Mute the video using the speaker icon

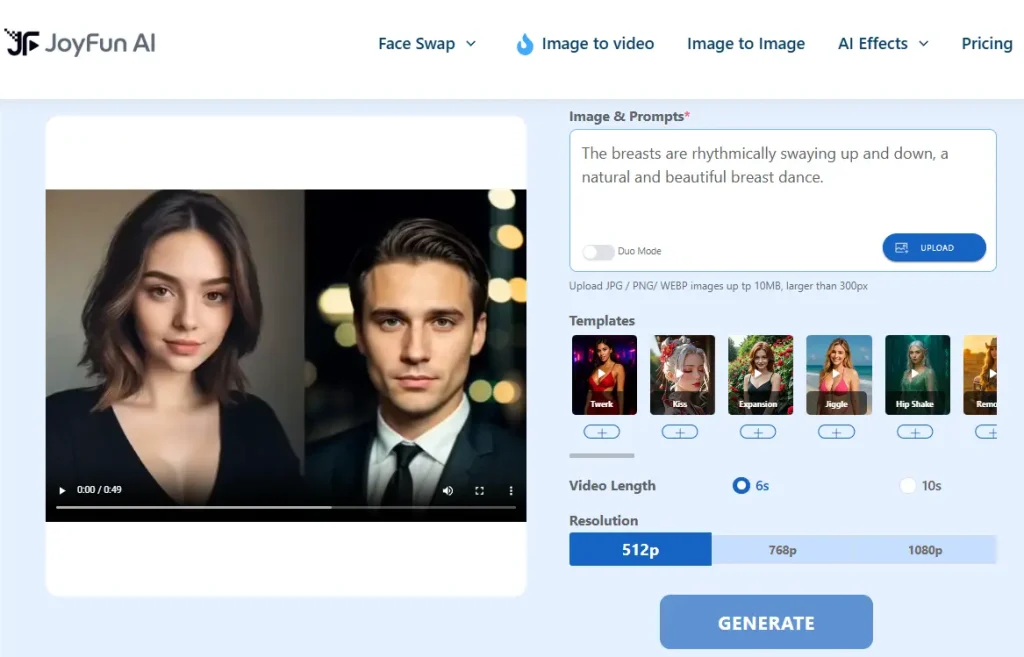(448, 490)
